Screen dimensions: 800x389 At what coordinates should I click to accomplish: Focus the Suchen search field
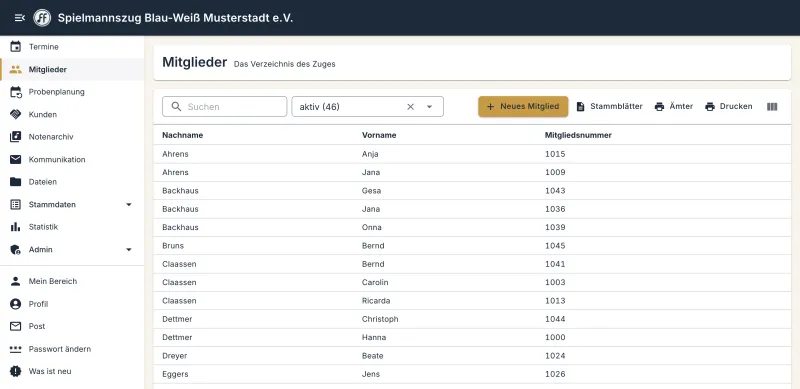[x=224, y=107]
